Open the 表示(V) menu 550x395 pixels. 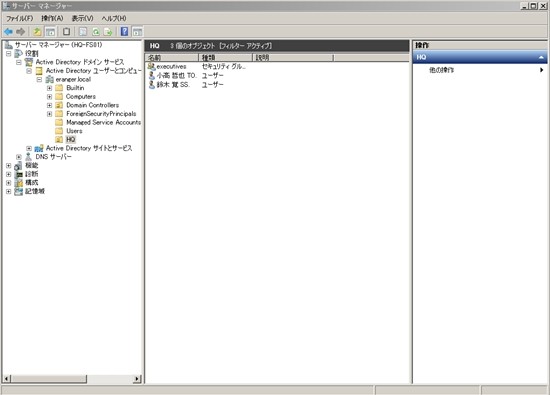tap(82, 18)
